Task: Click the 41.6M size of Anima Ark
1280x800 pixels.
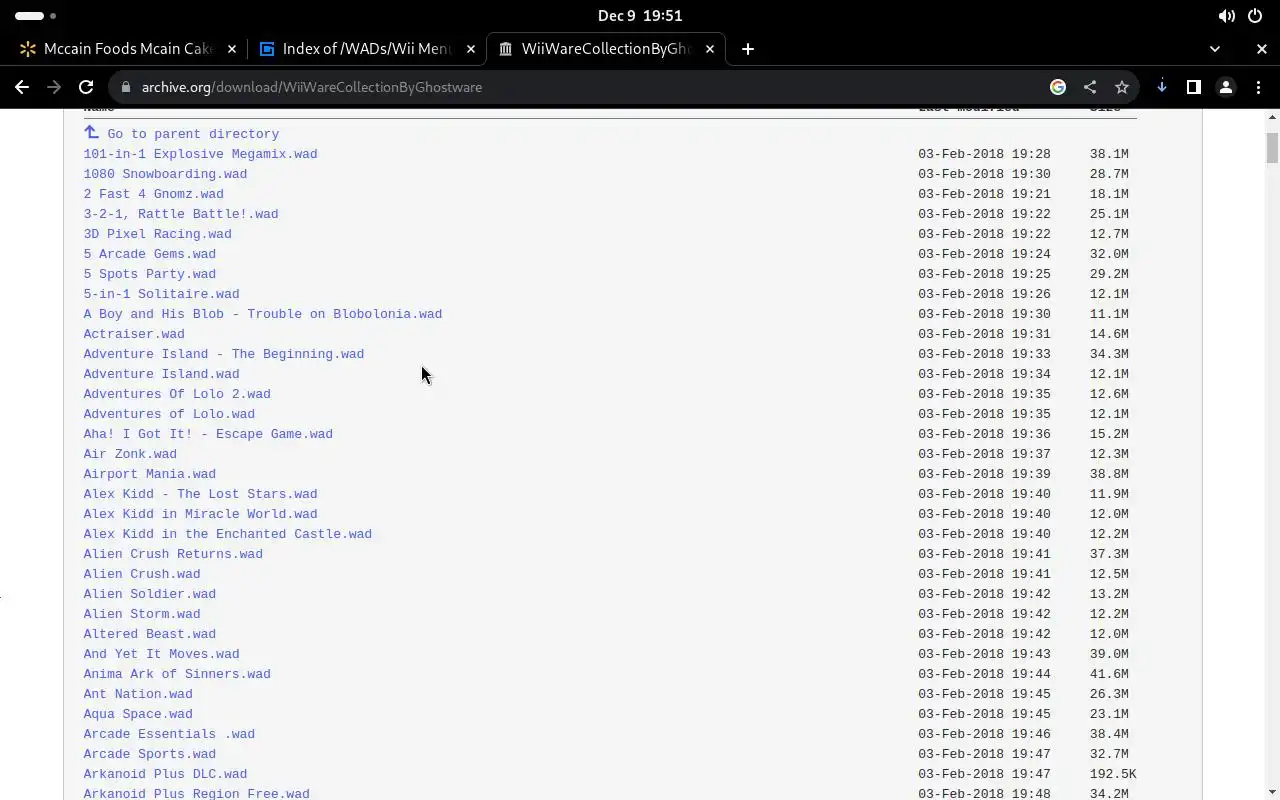Action: point(1109,674)
